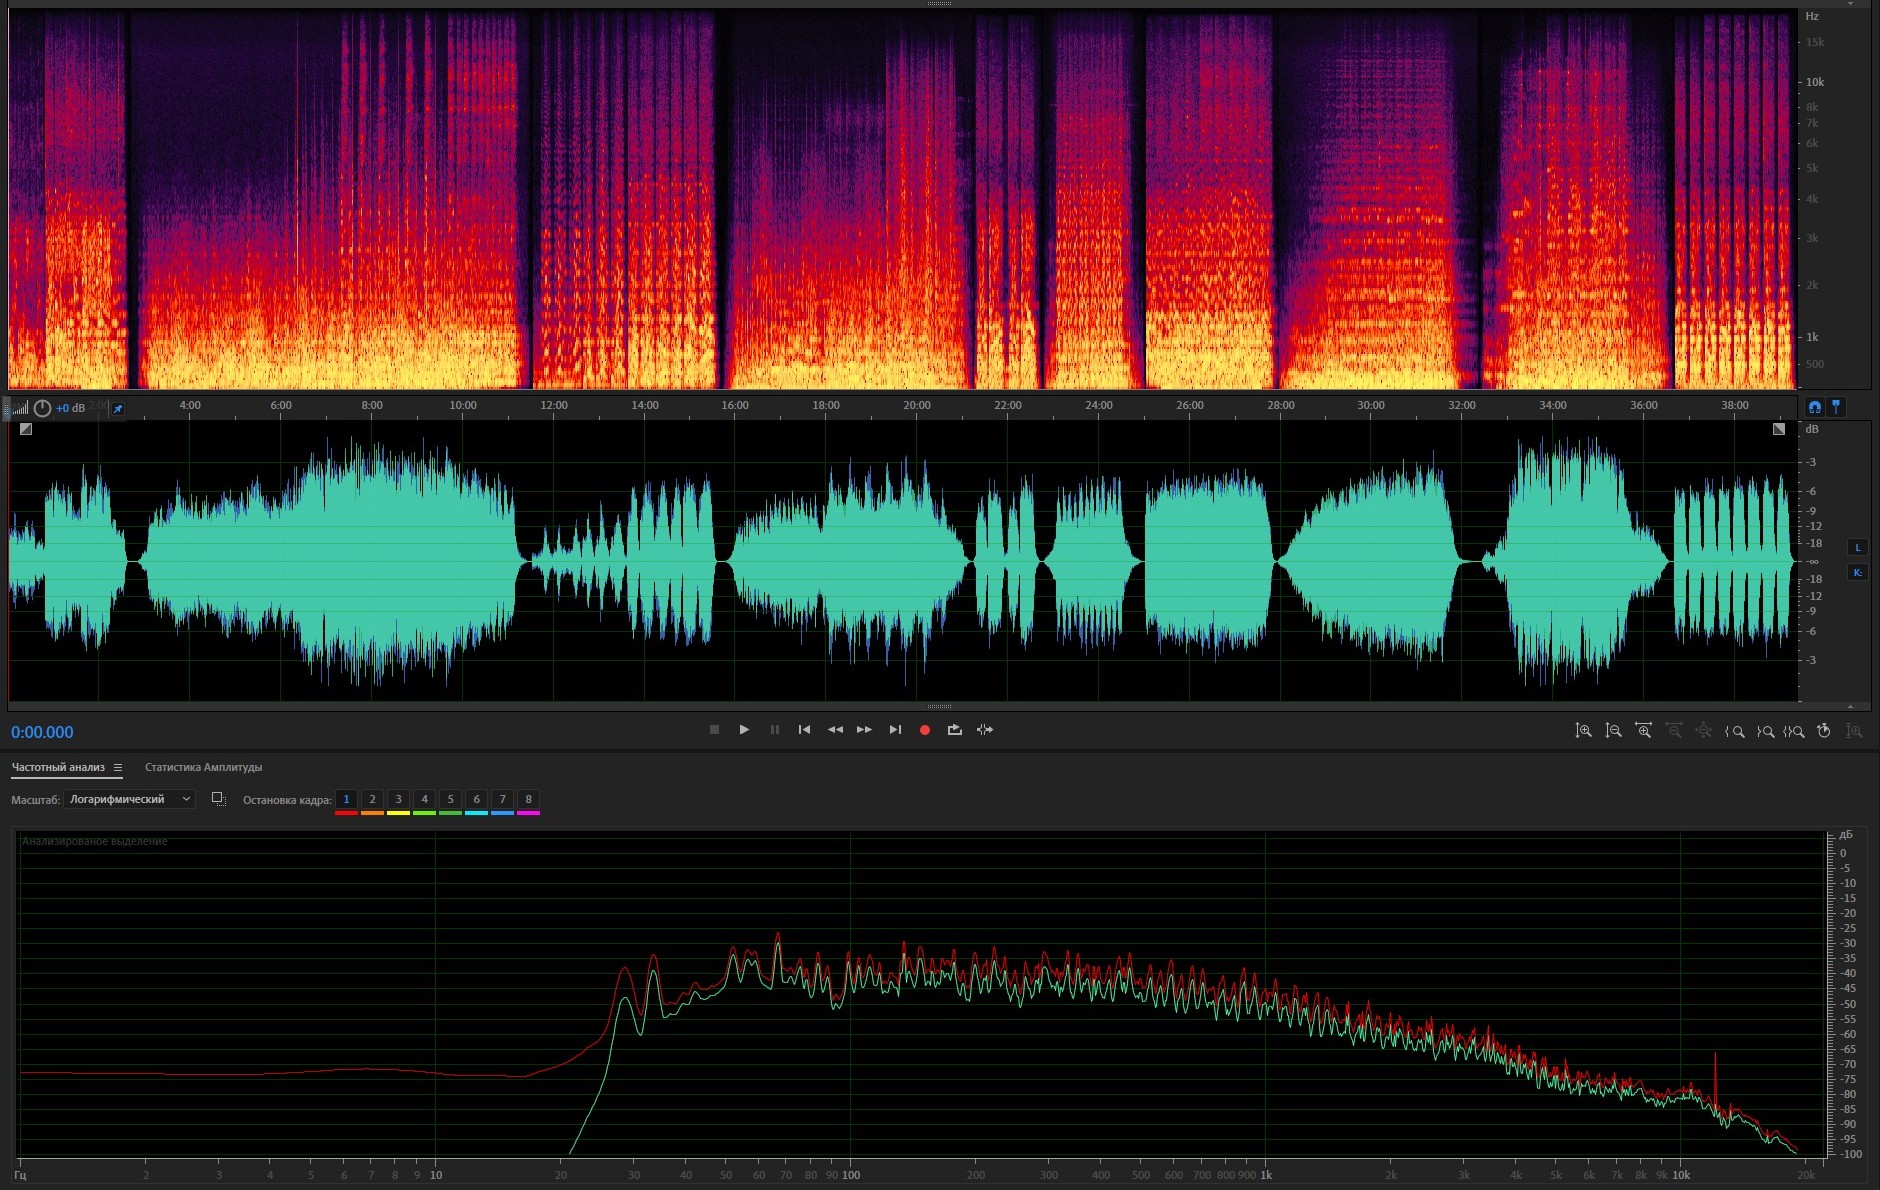Click hold frame button 3
1880x1190 pixels.
(x=398, y=799)
